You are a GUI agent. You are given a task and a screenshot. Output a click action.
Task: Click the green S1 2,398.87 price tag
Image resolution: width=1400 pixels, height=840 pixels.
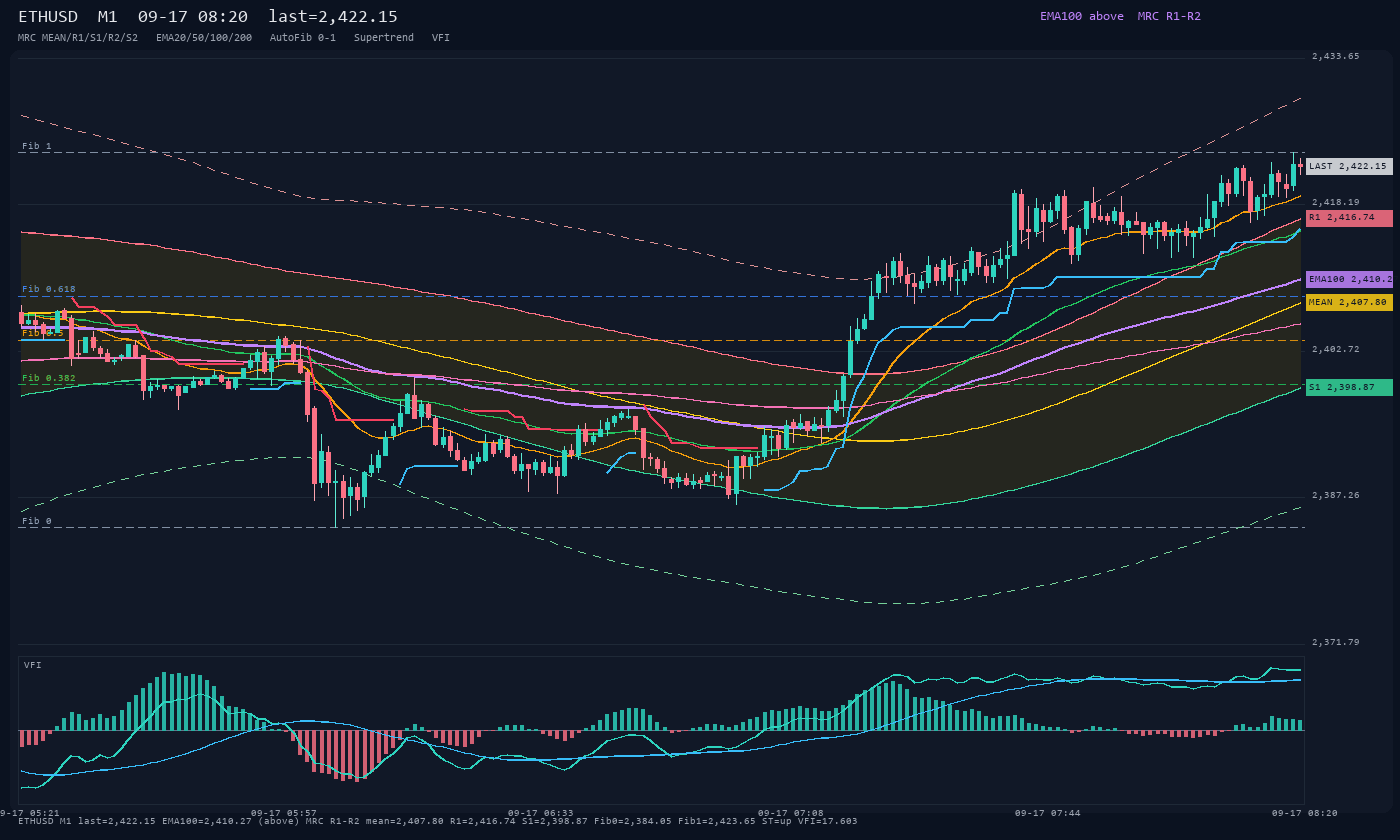pos(1349,387)
